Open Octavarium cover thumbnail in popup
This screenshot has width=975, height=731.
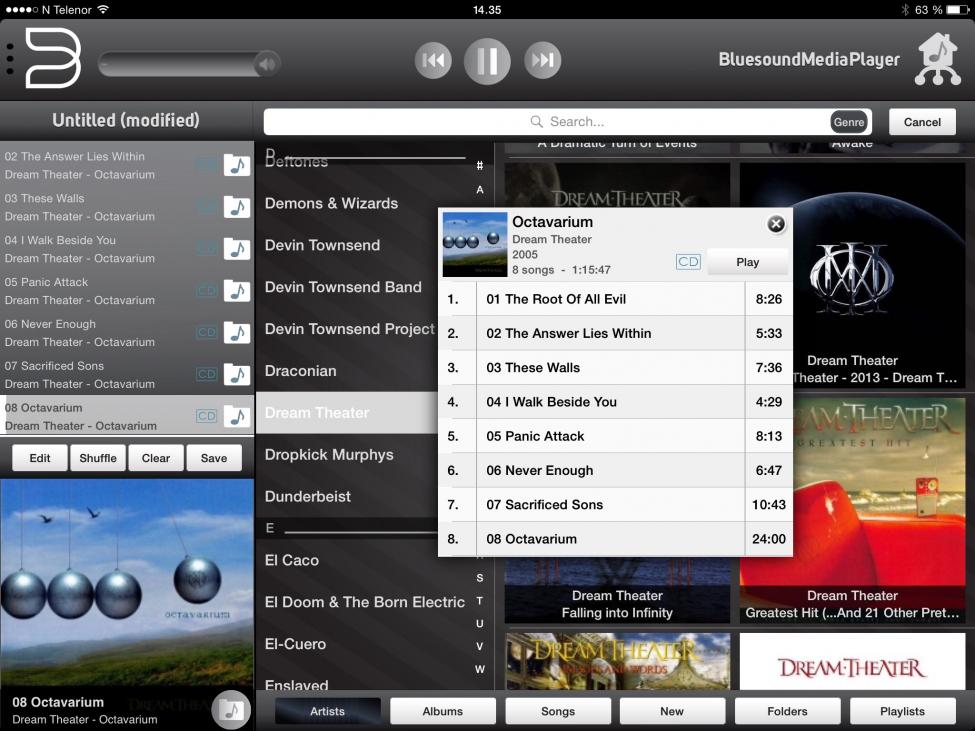coord(474,244)
